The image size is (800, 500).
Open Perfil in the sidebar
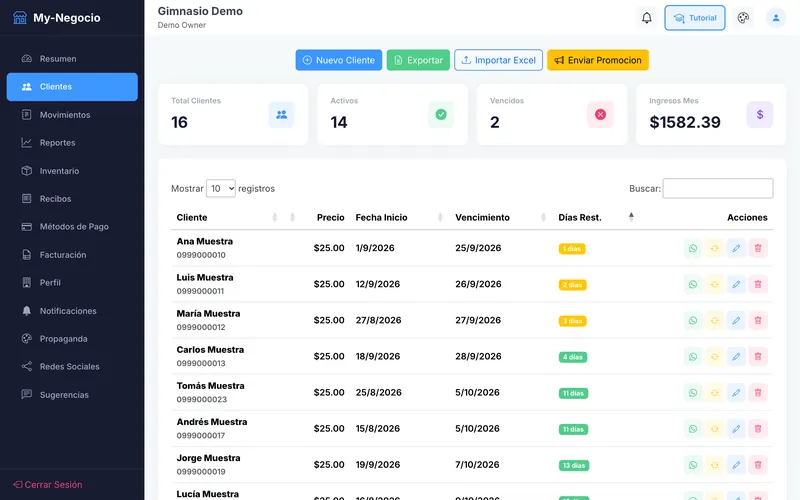pyautogui.click(x=72, y=283)
